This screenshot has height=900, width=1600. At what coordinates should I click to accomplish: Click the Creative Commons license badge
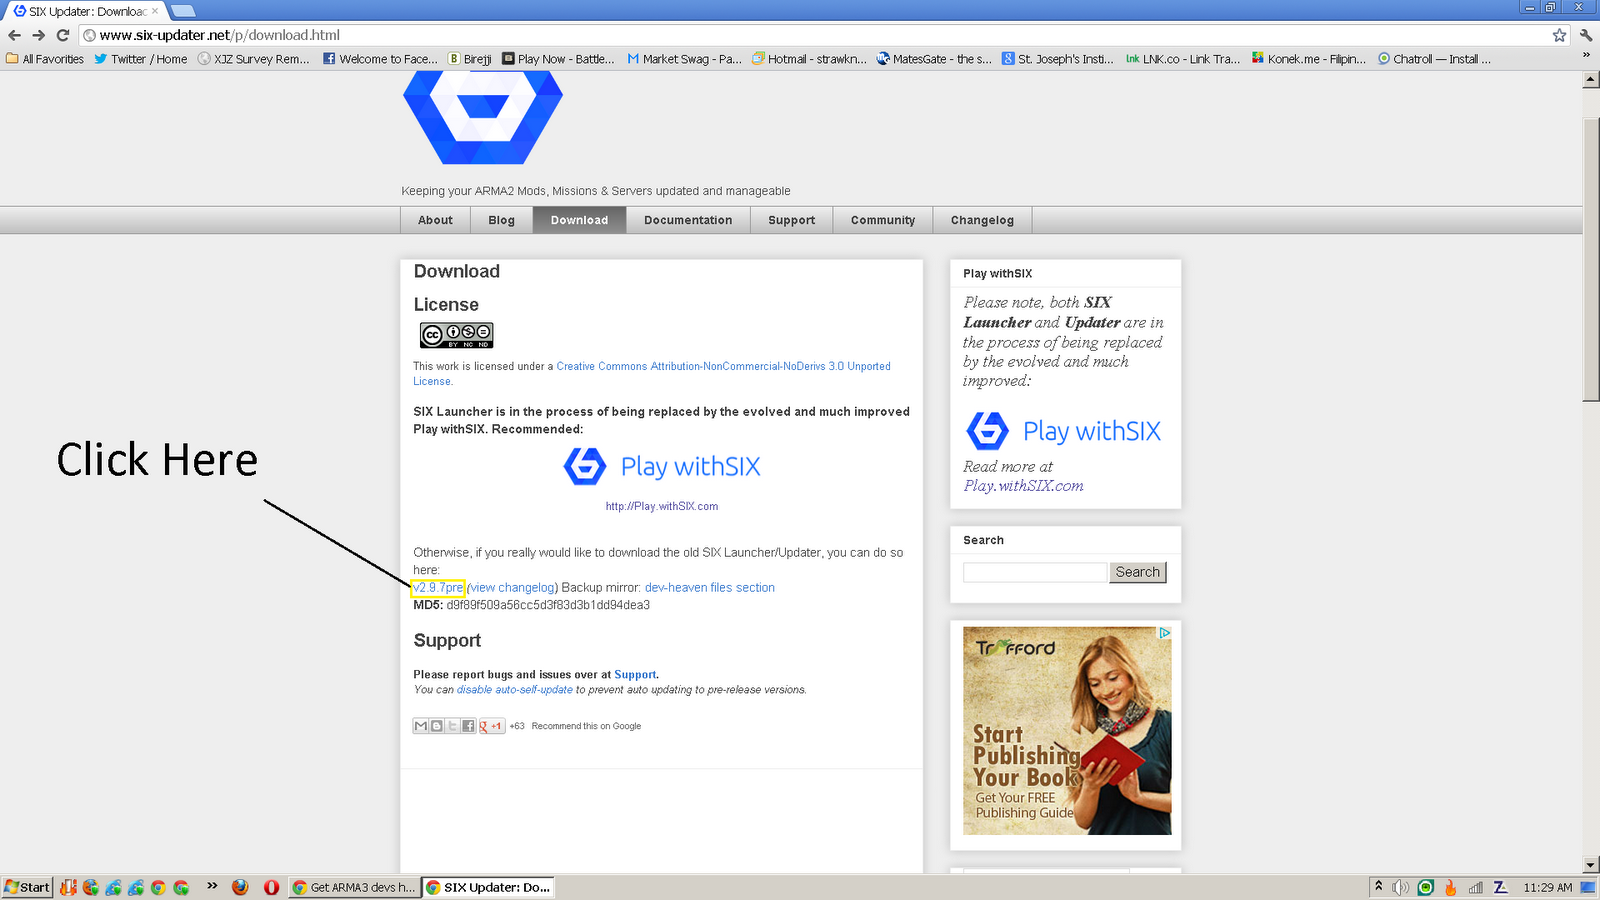(455, 335)
